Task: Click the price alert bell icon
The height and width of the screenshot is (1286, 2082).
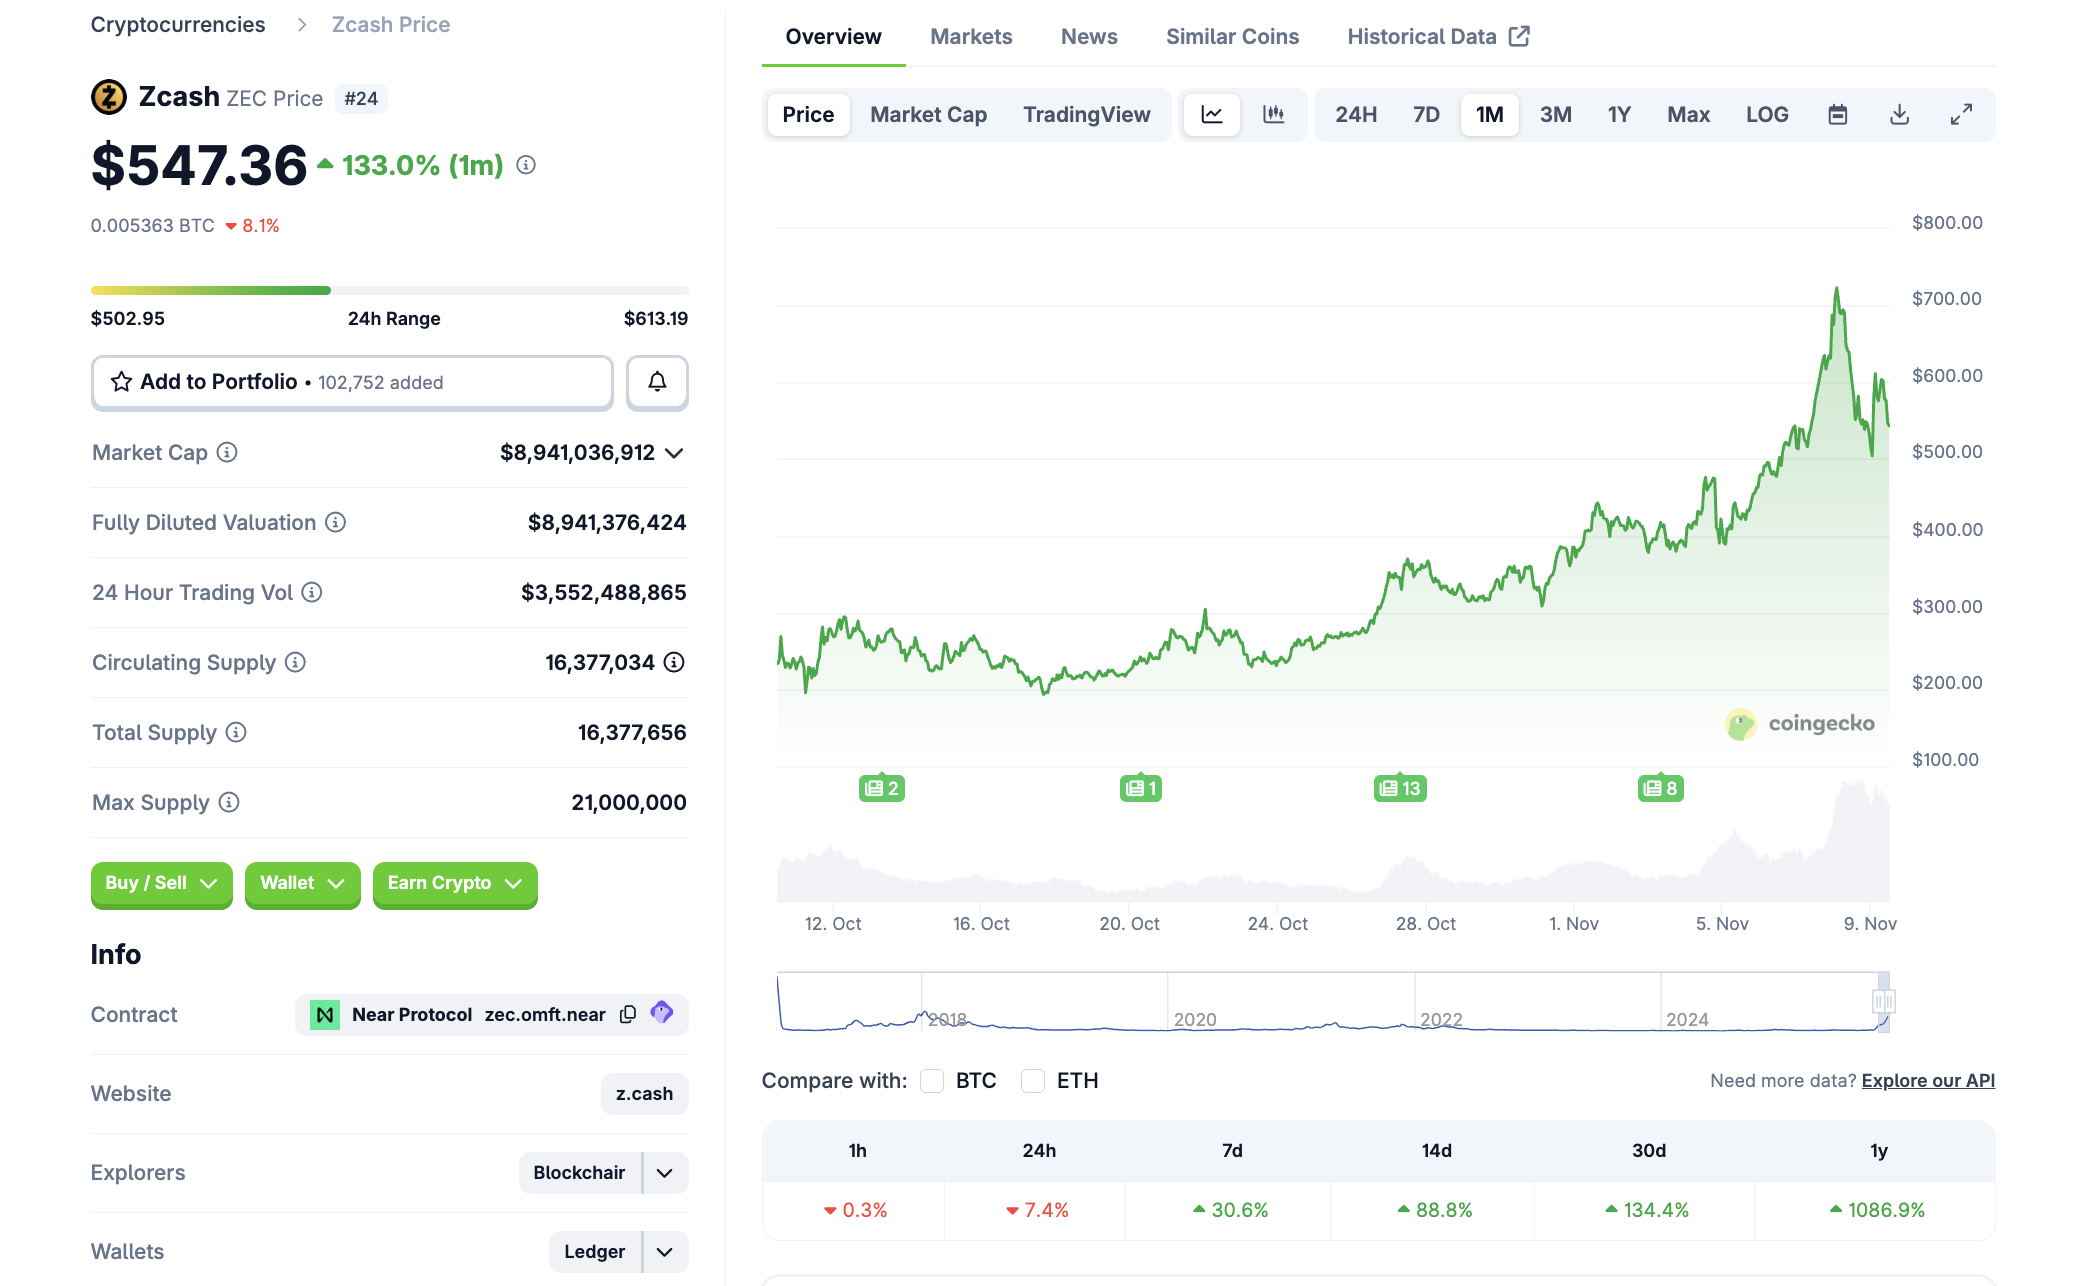Action: [657, 382]
